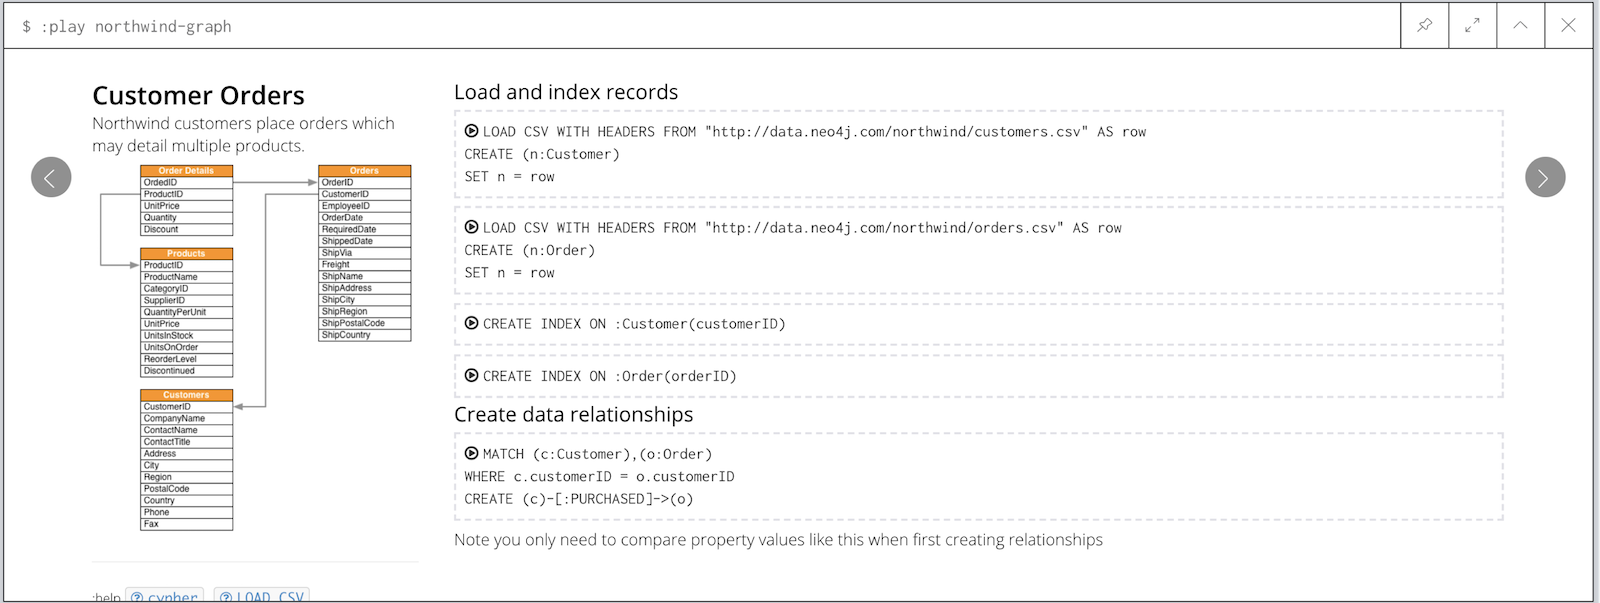Pin the northwind-graph frame
The width and height of the screenshot is (1600, 603).
[x=1424, y=25]
